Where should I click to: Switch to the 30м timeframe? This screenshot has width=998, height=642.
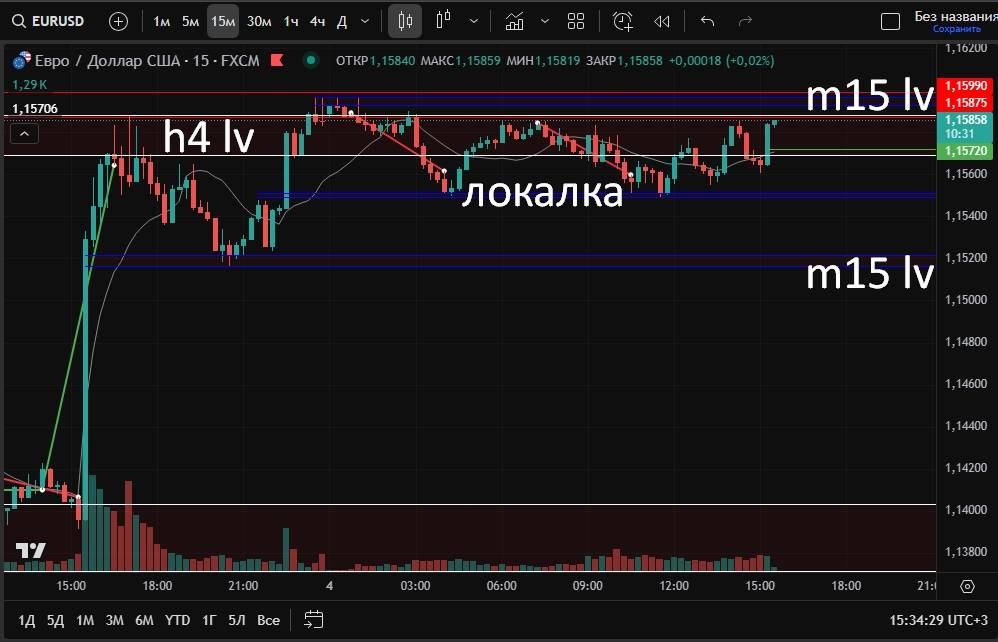259,21
